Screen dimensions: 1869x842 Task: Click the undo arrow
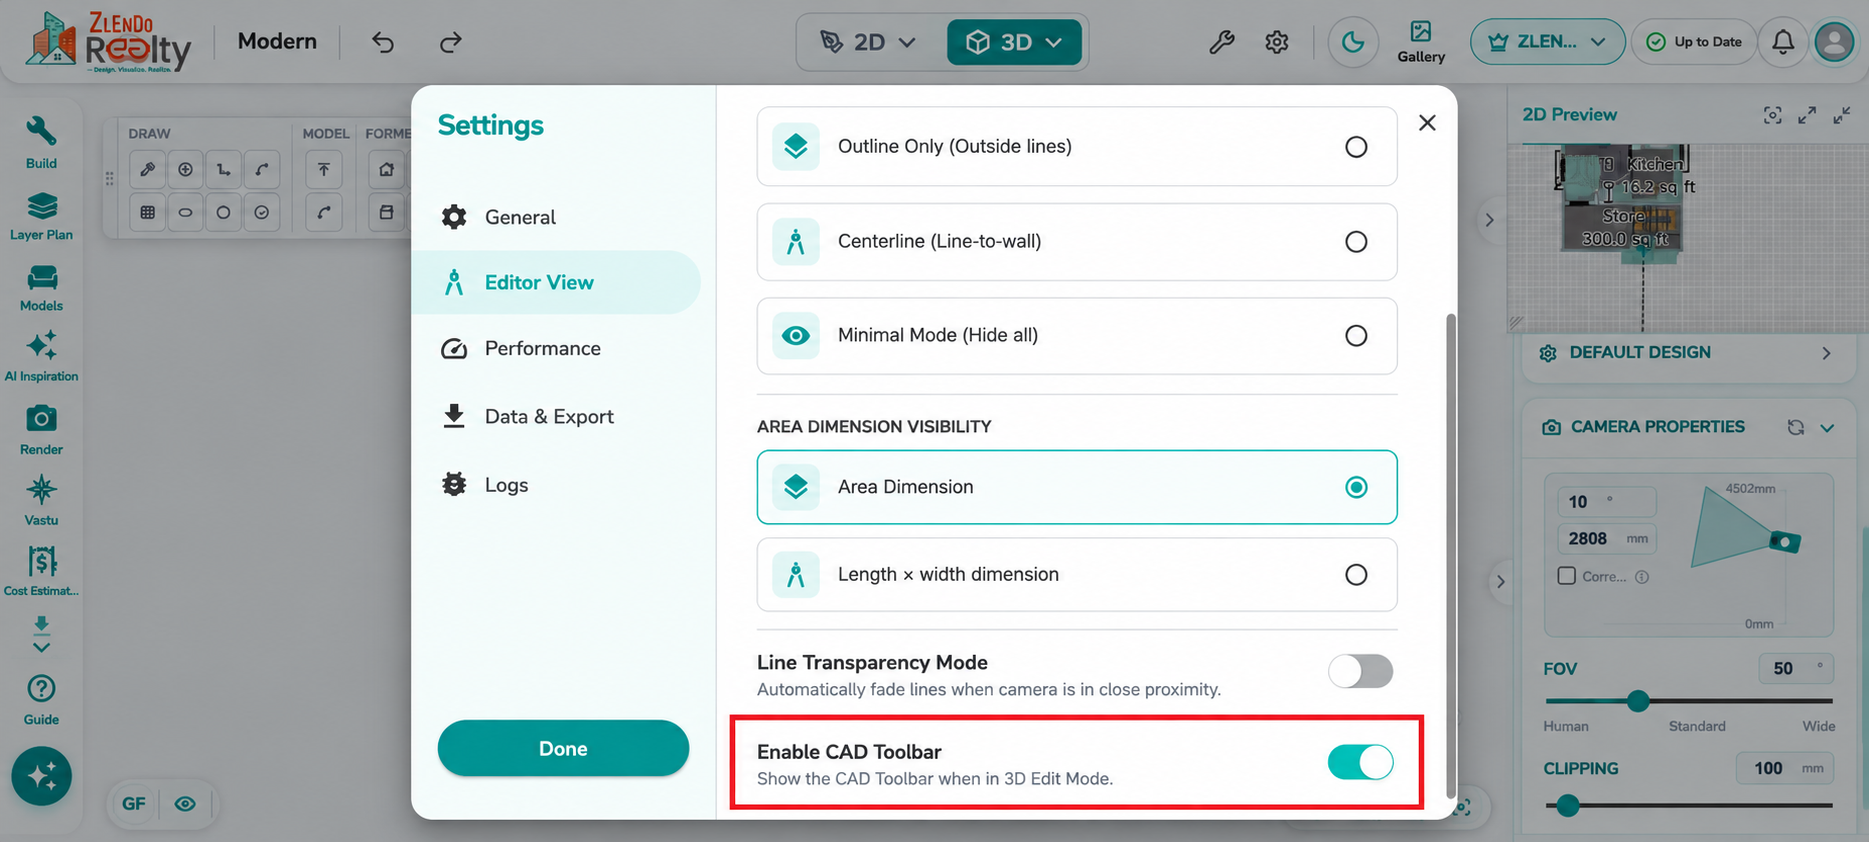tap(383, 42)
